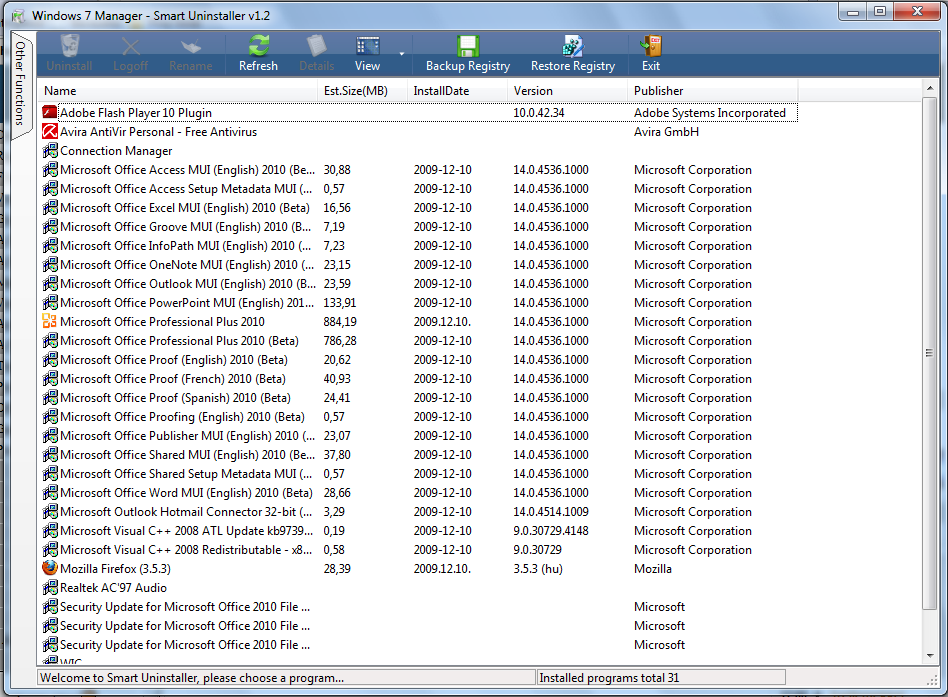
Task: Click version 3.5.3 (hu) cell
Action: (538, 568)
